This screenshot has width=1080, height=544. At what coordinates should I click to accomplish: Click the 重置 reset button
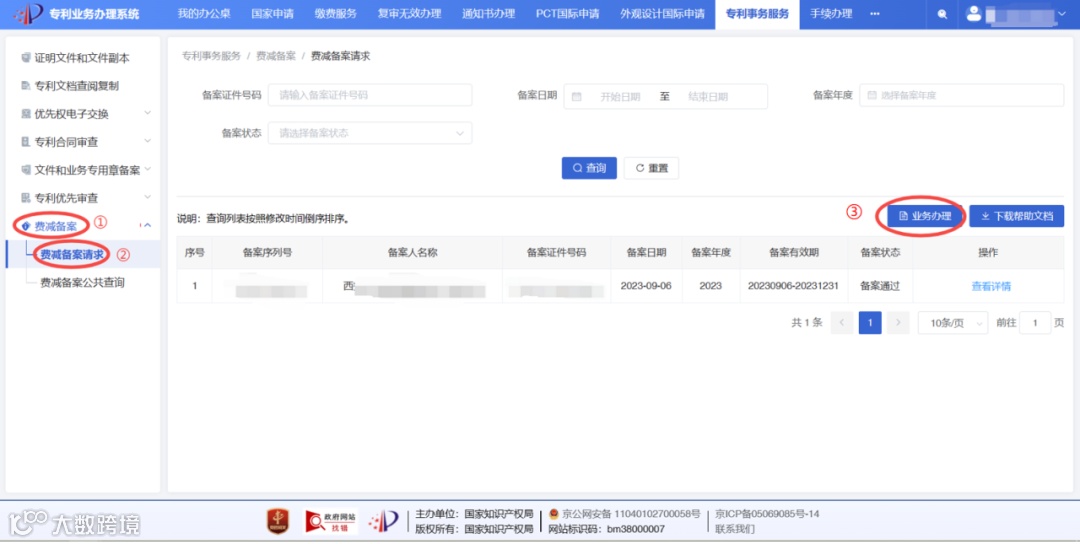(652, 168)
